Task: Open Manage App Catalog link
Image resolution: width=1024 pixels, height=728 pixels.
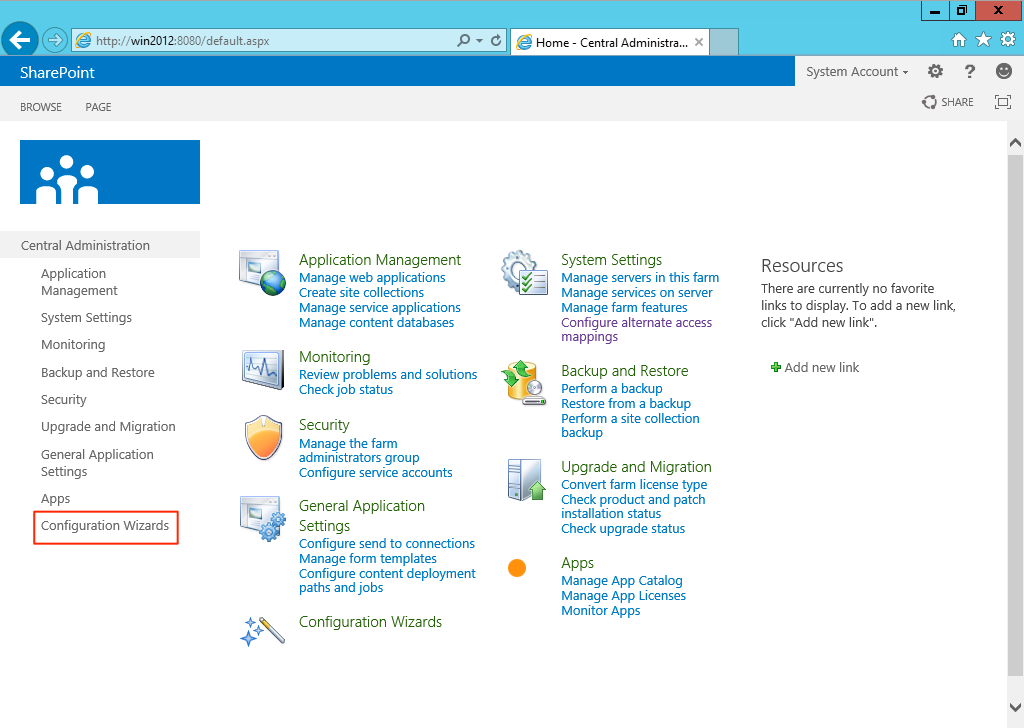Action: (x=622, y=580)
